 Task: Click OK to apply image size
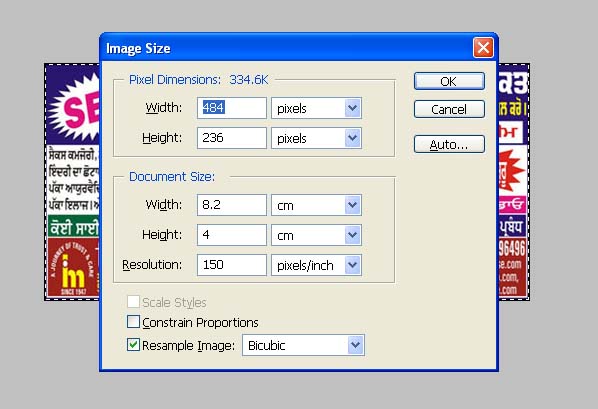(449, 81)
